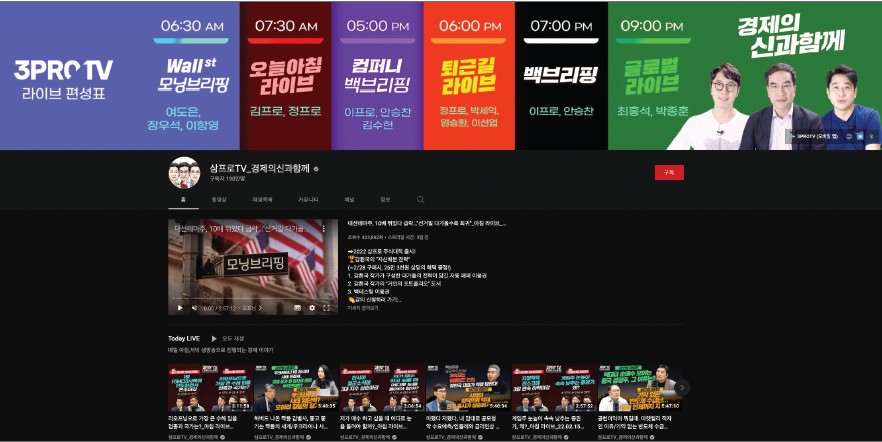Expand the description with 자세히 알아보기
The image size is (882, 442).
[363, 308]
